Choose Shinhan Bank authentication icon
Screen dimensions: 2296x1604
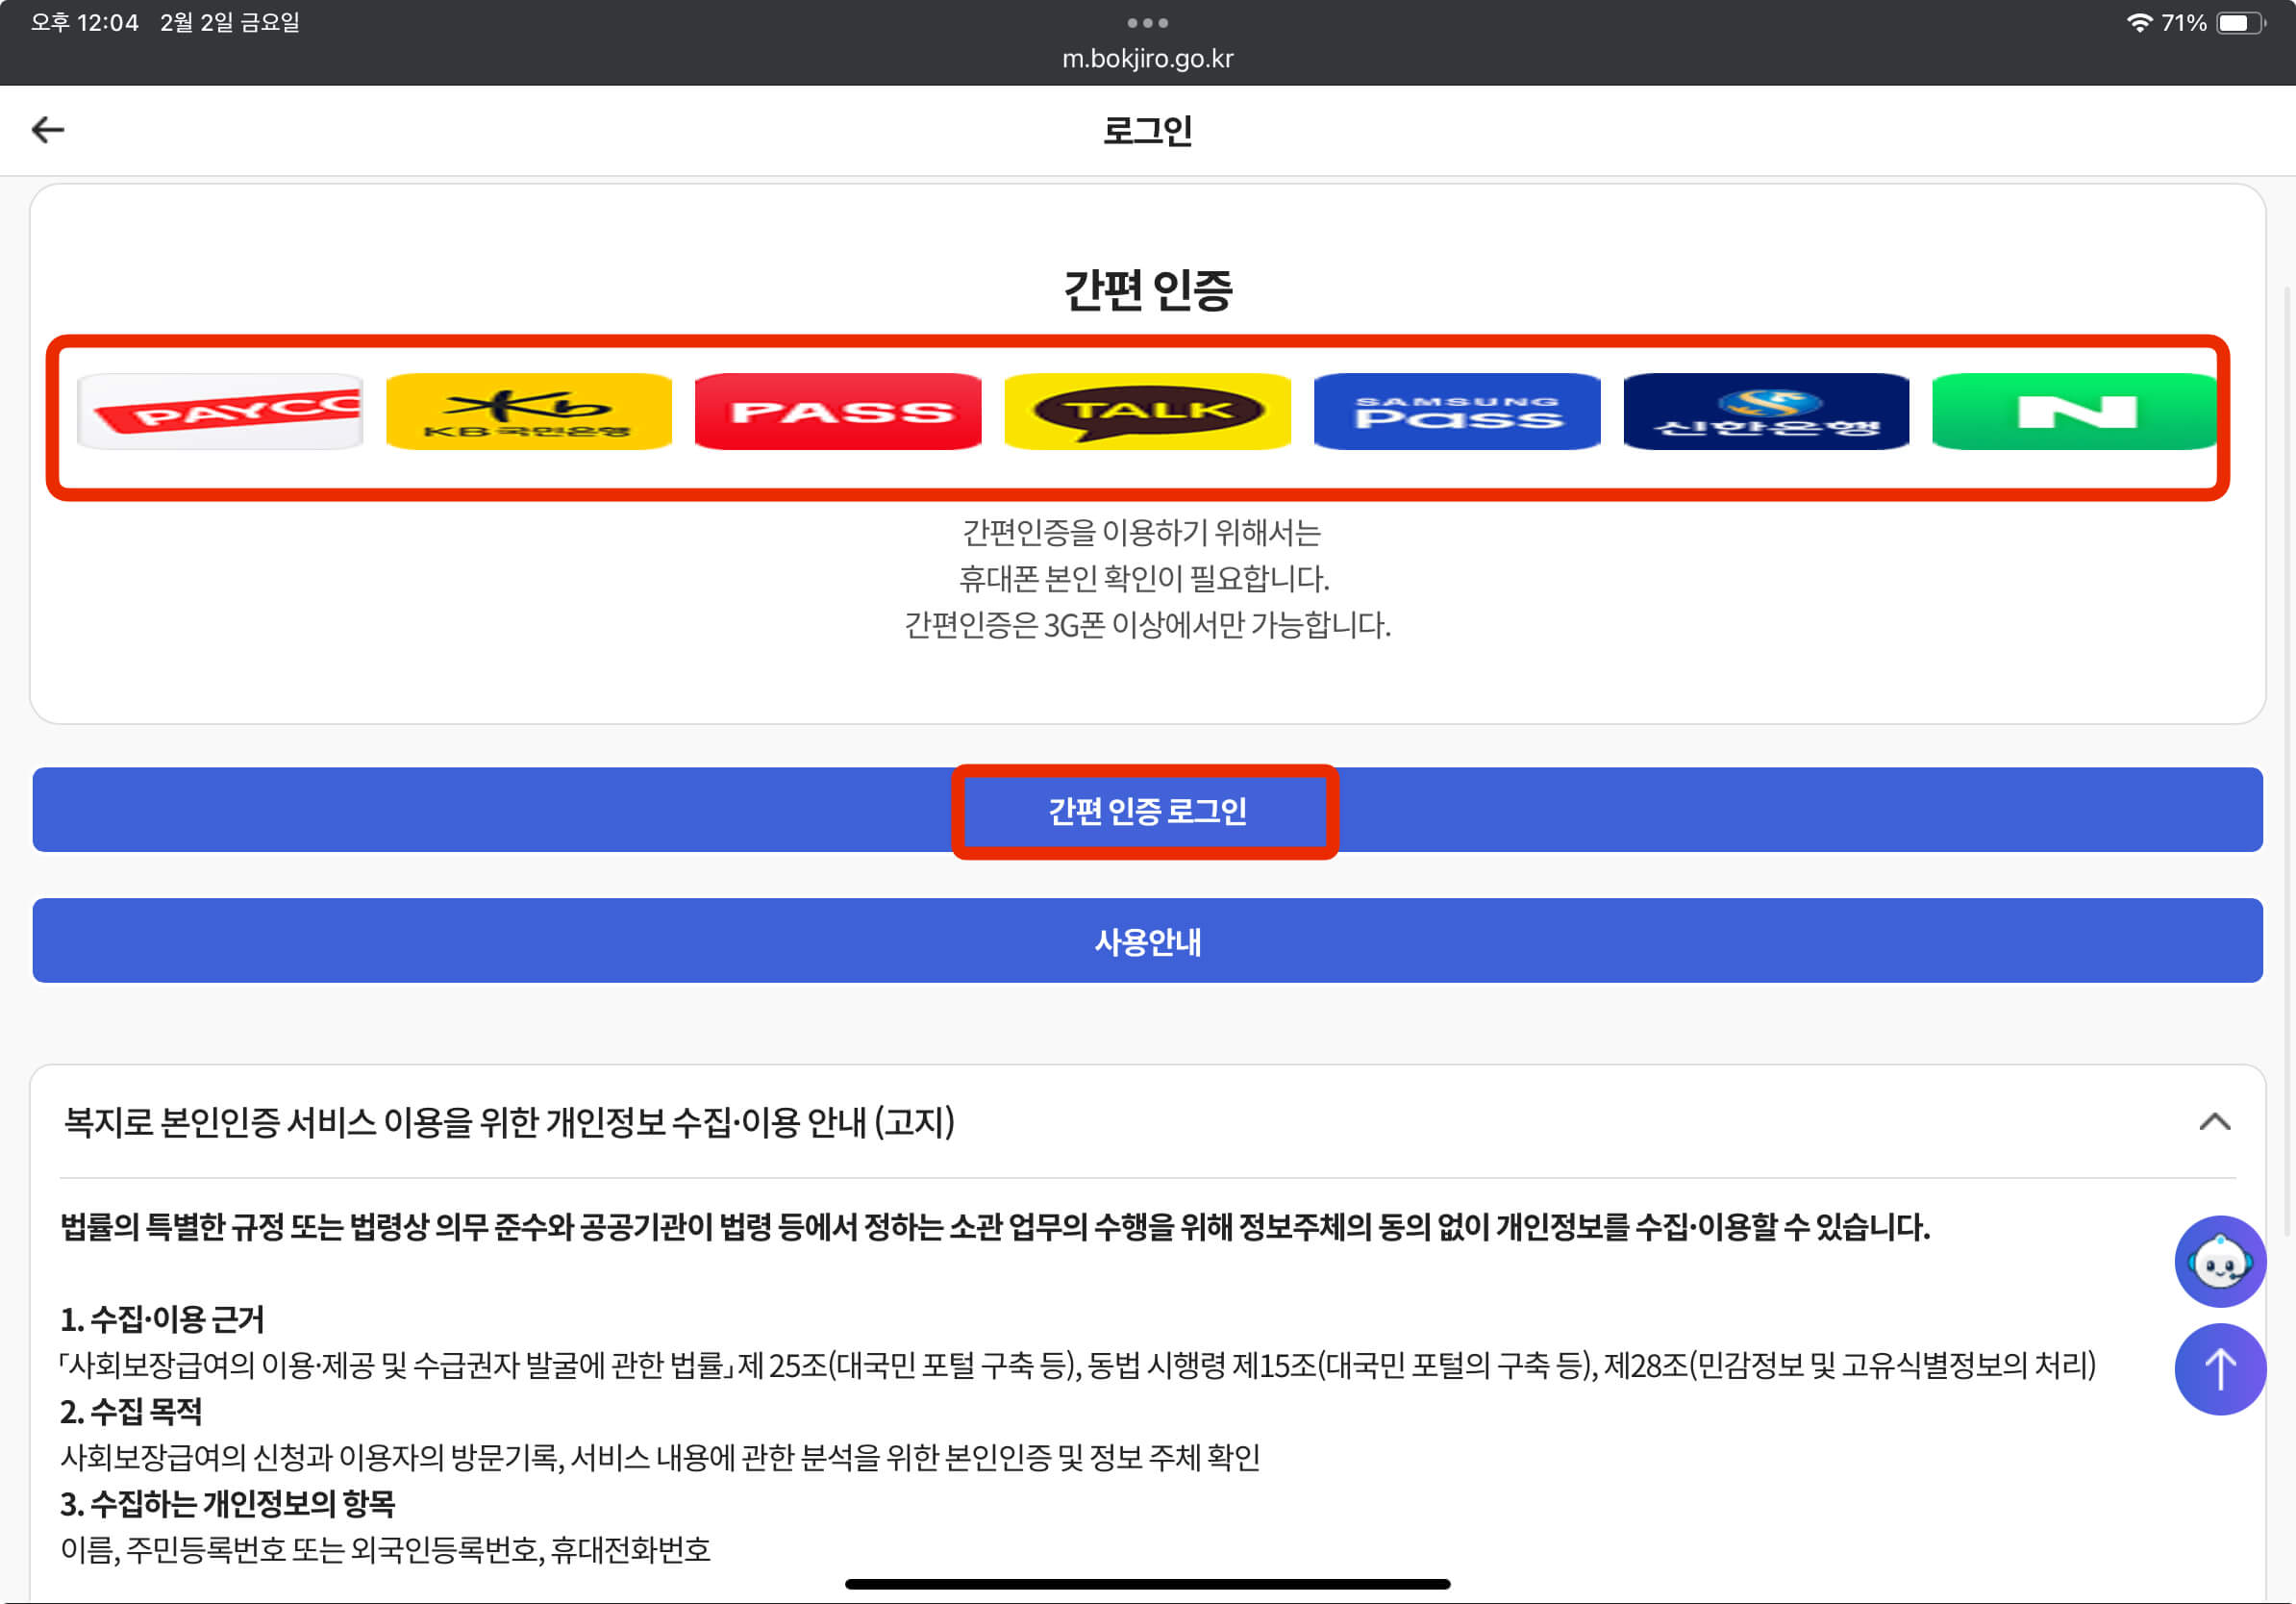tap(1766, 411)
